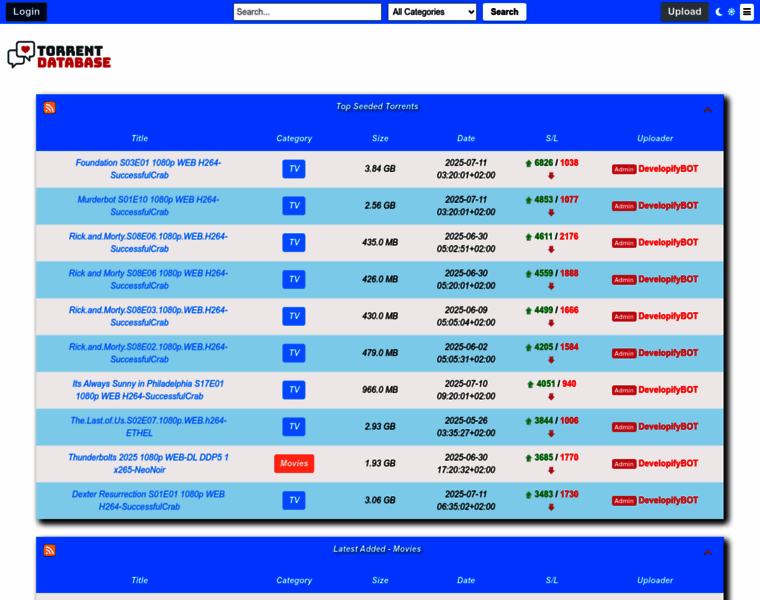Open Rick.and.Morty.S08E03 torrent link
The image size is (760, 600).
coord(148,316)
